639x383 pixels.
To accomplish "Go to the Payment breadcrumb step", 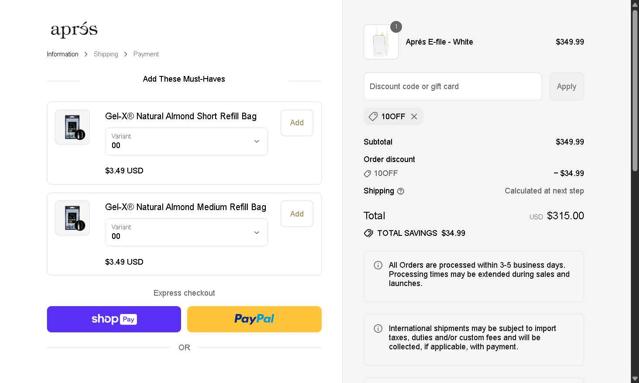I will tap(146, 54).
